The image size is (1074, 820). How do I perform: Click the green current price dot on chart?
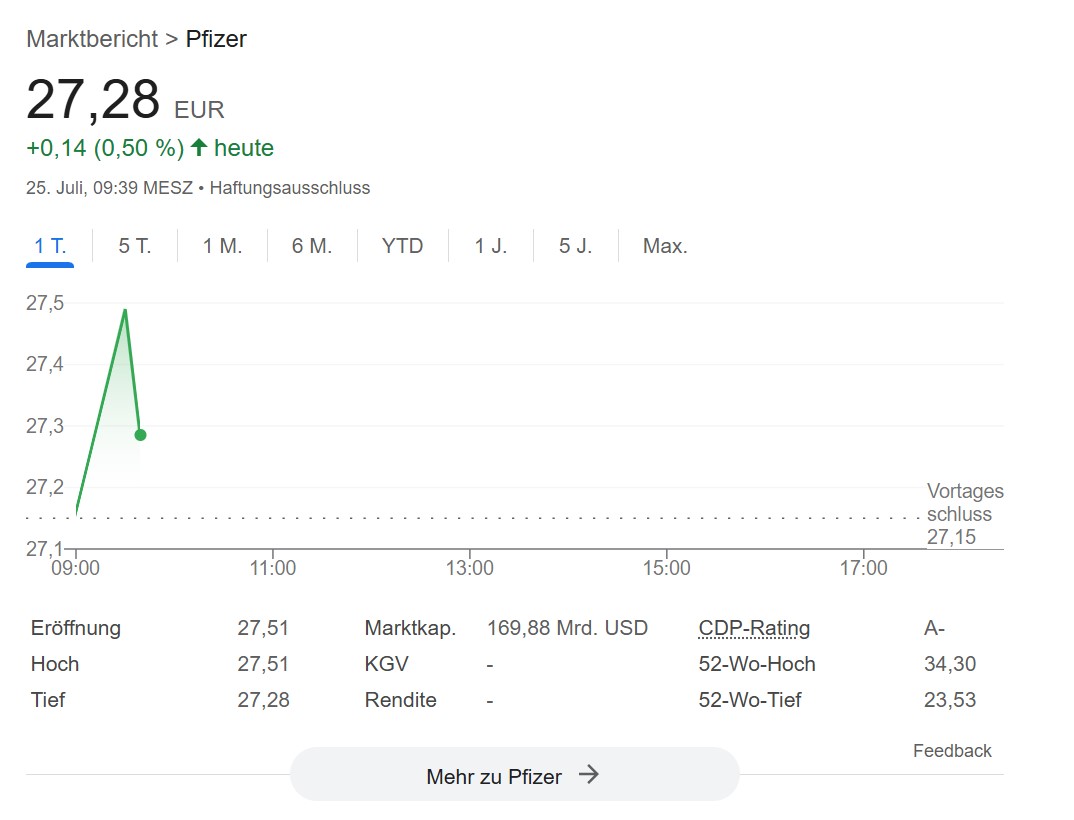[140, 435]
